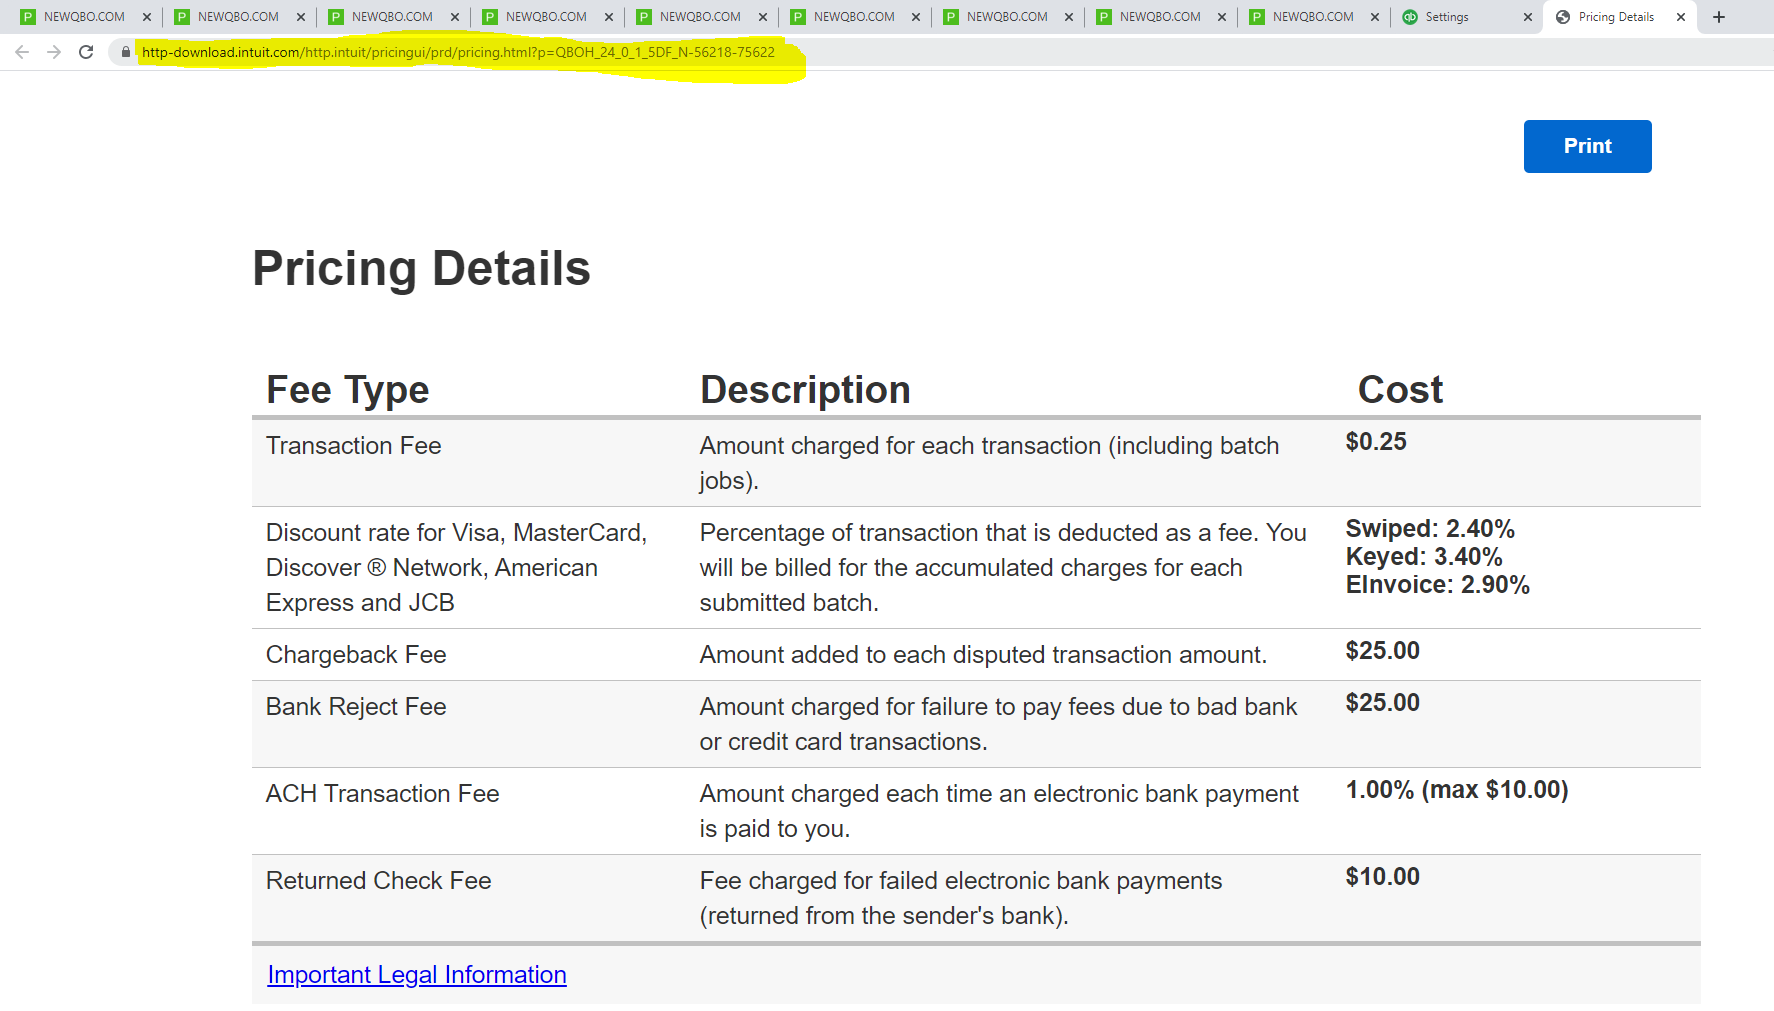This screenshot has height=1011, width=1774.
Task: Select the Pricing Details tab
Action: (1615, 17)
